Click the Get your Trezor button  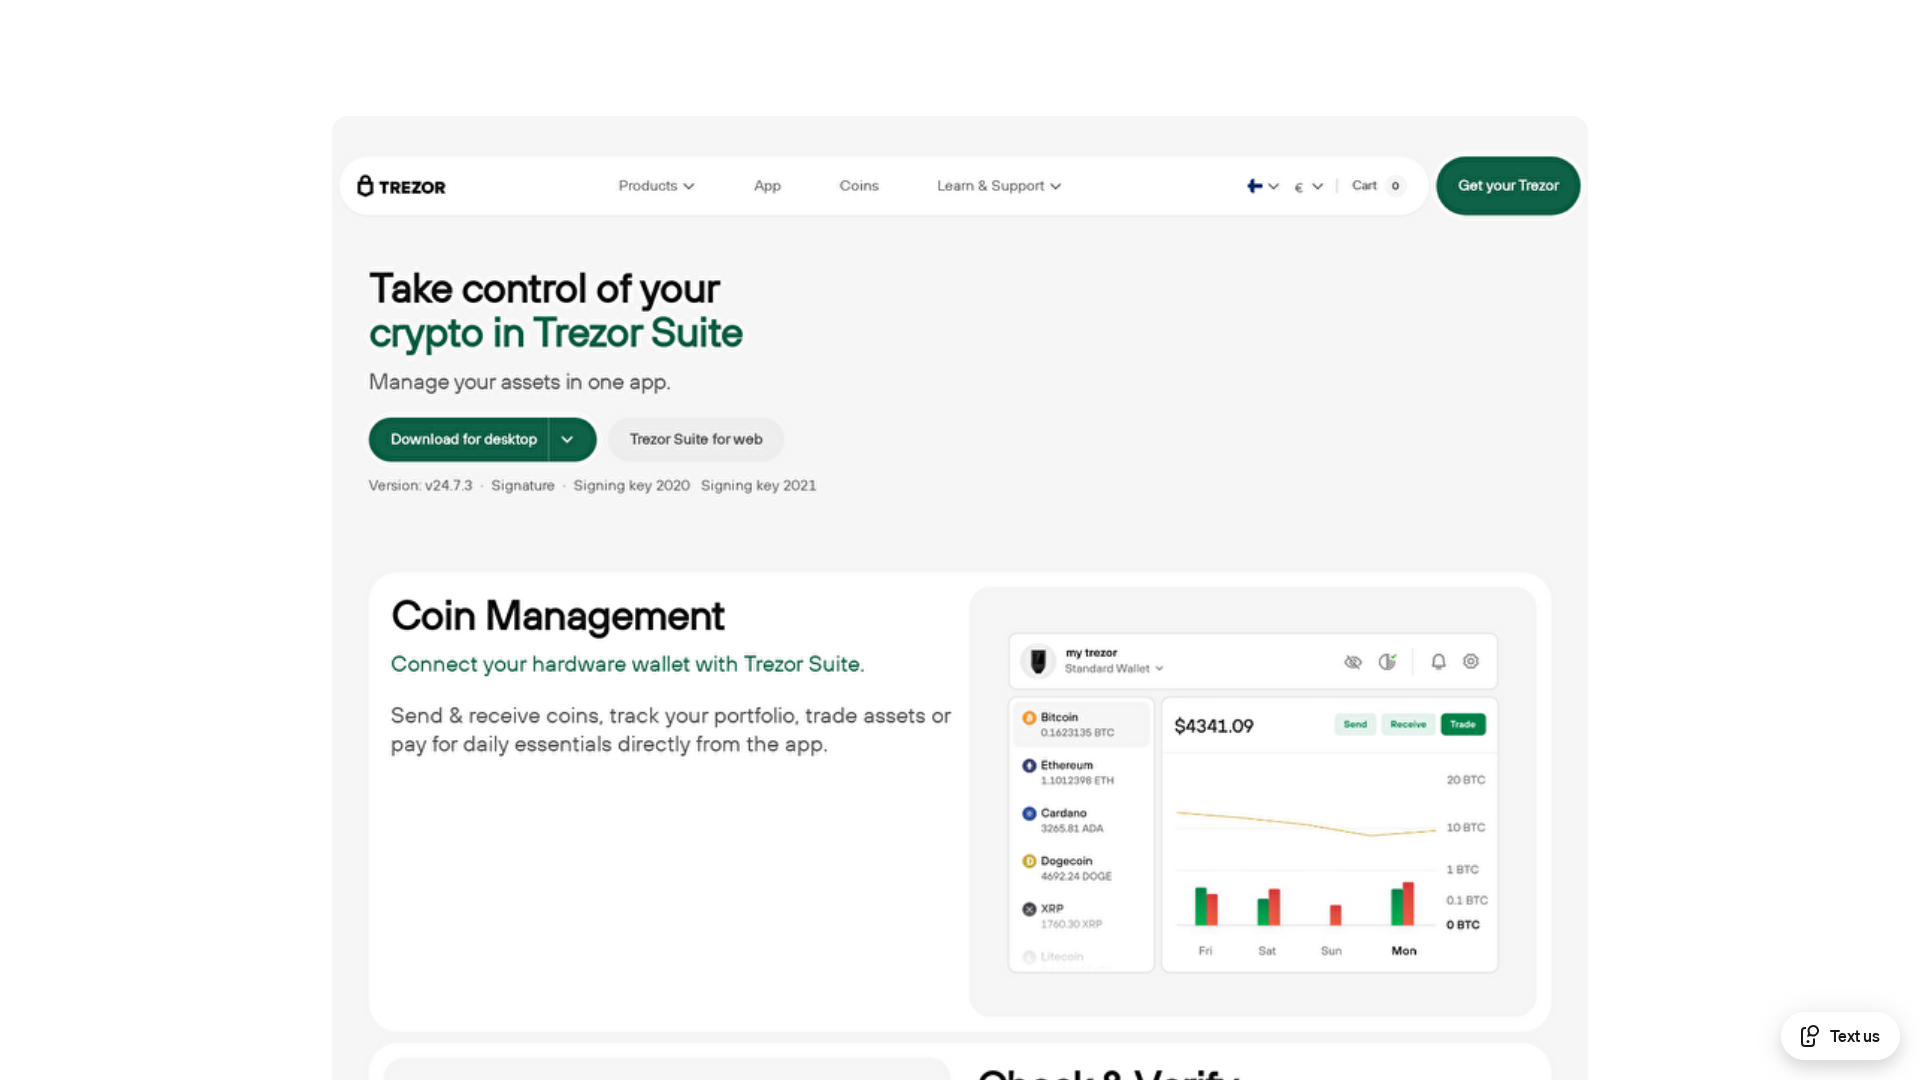[1508, 186]
